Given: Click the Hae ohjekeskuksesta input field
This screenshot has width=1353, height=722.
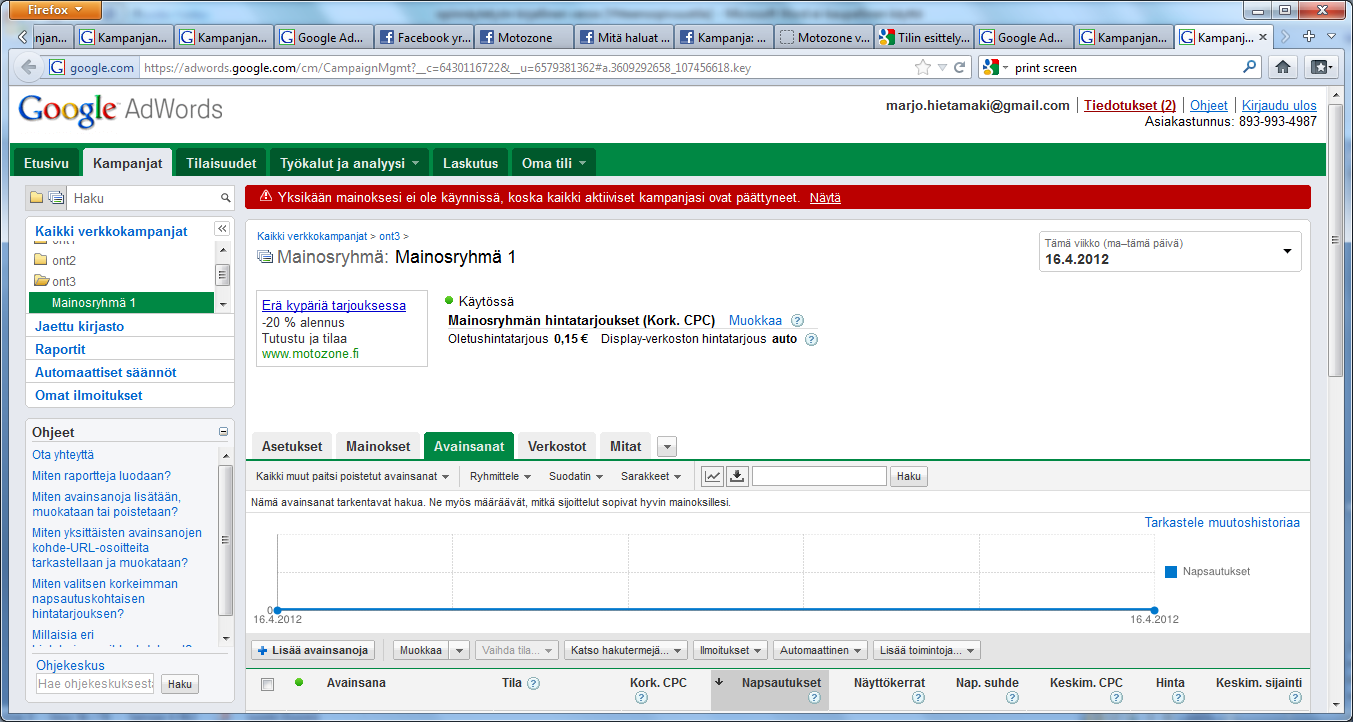Looking at the screenshot, I should tap(95, 684).
